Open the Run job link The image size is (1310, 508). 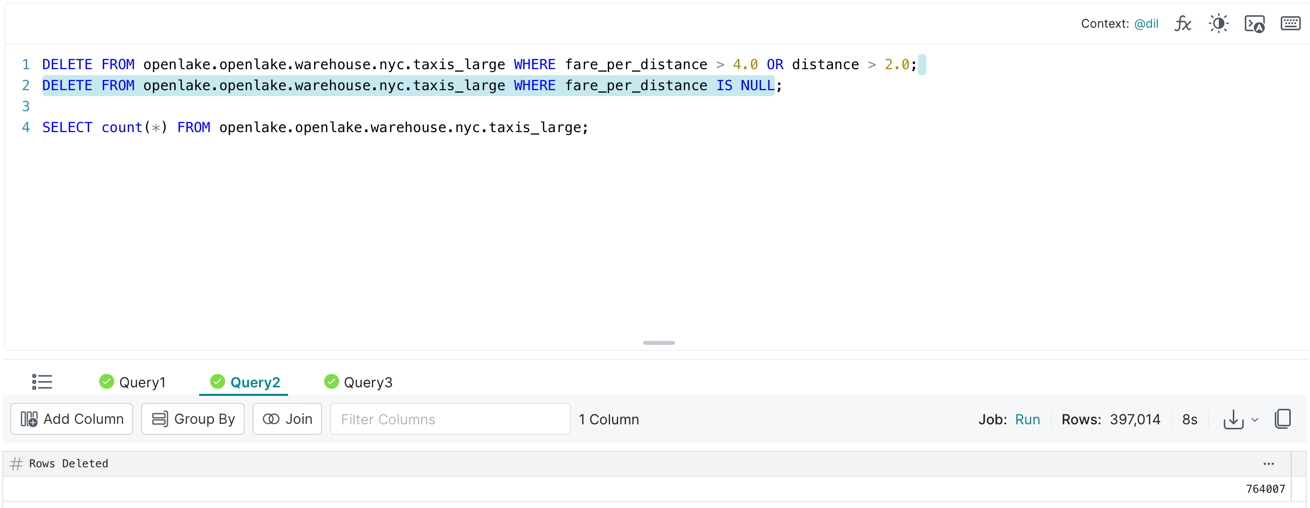tap(1027, 420)
